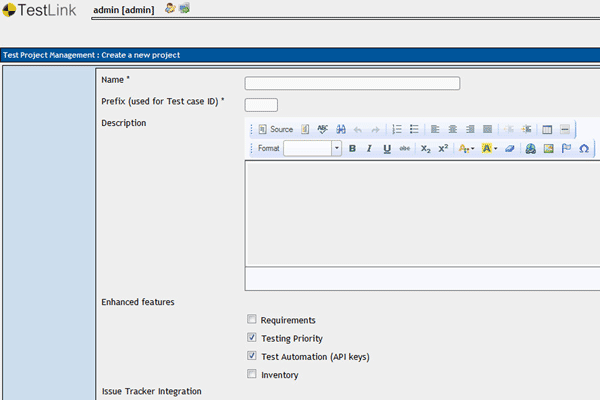Open user settings icon beside admin
Screen dimensions: 600x400
point(170,8)
